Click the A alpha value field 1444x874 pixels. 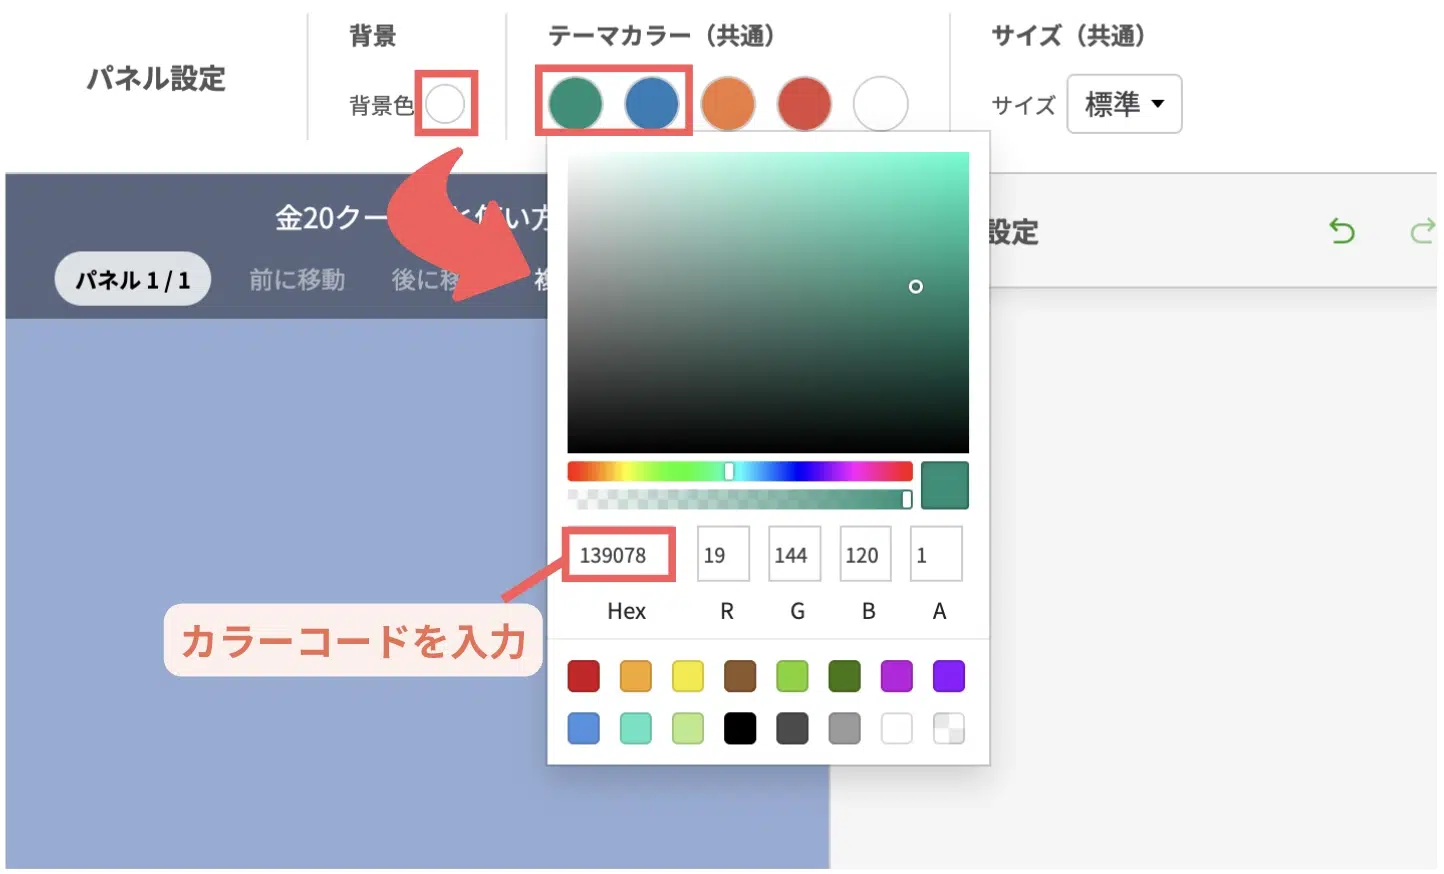pos(936,555)
